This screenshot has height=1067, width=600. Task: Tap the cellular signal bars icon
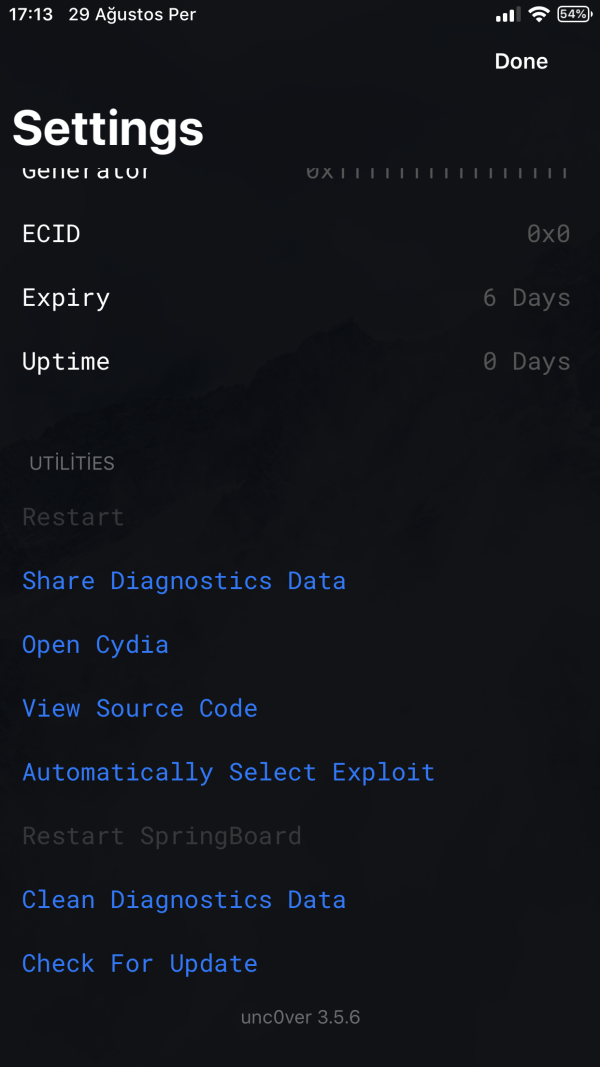508,15
